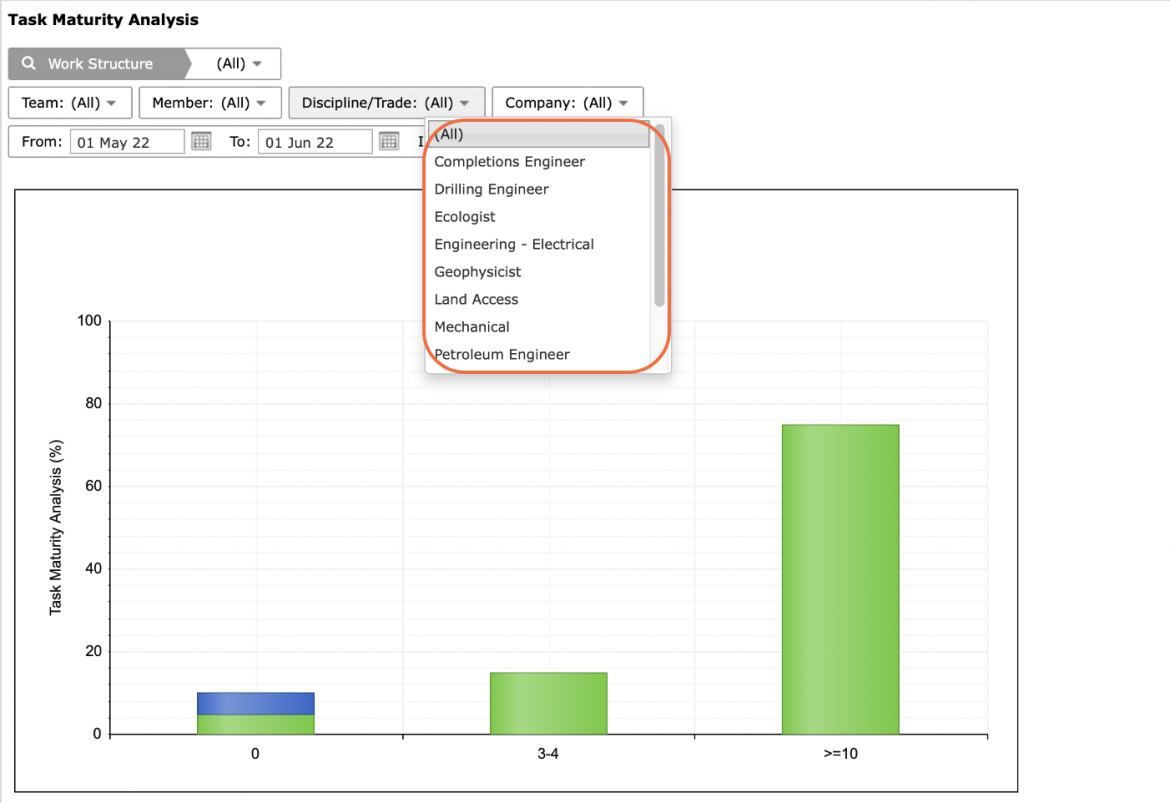1170x803 pixels.
Task: Select Ecologist discipline option
Action: (539, 217)
